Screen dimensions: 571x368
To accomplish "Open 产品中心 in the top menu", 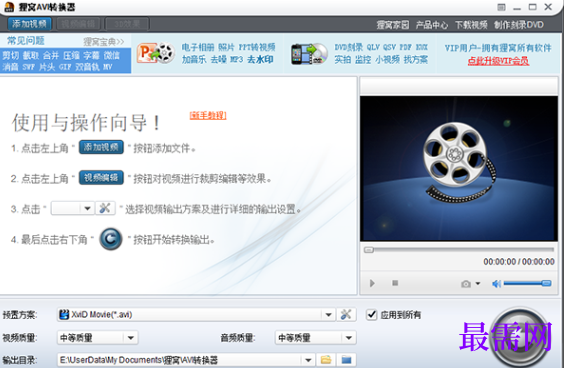I will tap(432, 25).
